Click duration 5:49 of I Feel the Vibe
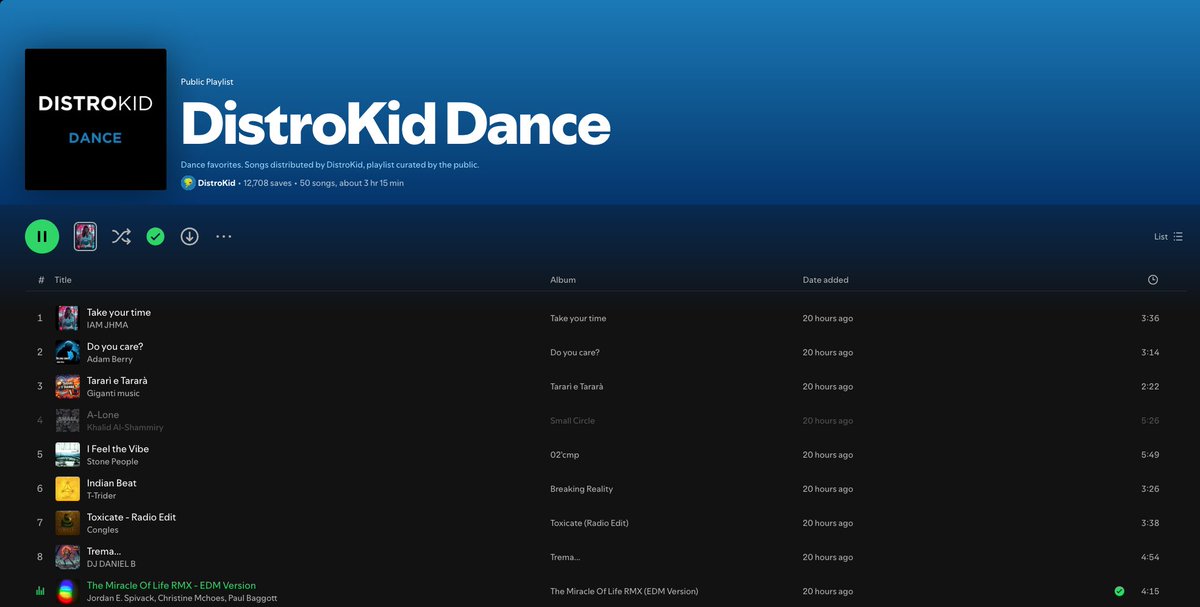This screenshot has width=1200, height=607. click(x=1150, y=455)
